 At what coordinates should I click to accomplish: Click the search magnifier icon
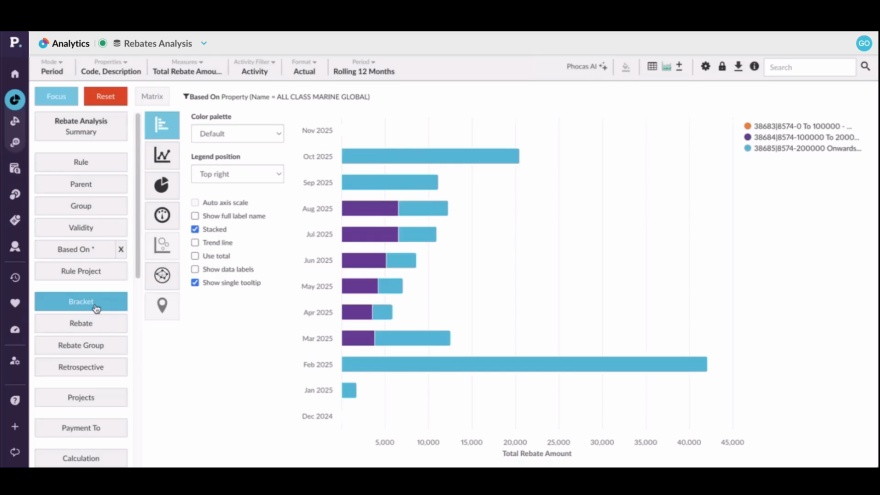[x=865, y=66]
